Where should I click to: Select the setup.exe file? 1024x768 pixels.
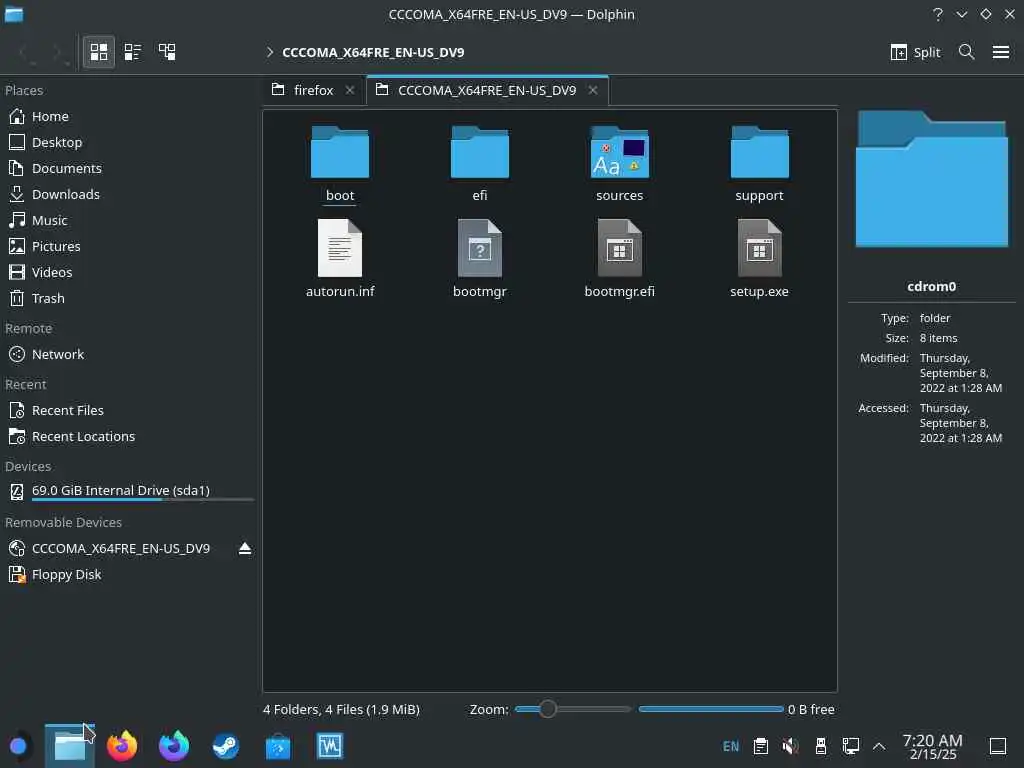pos(759,259)
